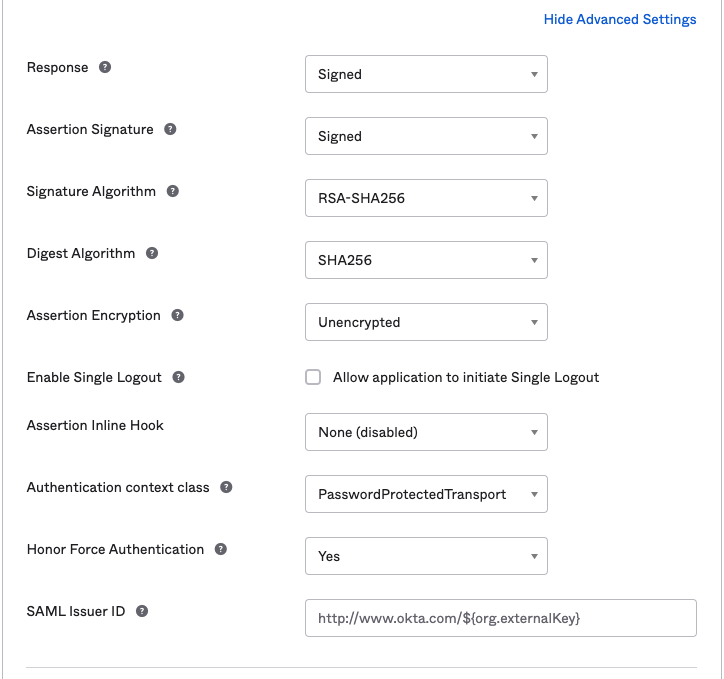The height and width of the screenshot is (679, 724).
Task: Click help icon beside Assertion Signature
Action: 170,130
